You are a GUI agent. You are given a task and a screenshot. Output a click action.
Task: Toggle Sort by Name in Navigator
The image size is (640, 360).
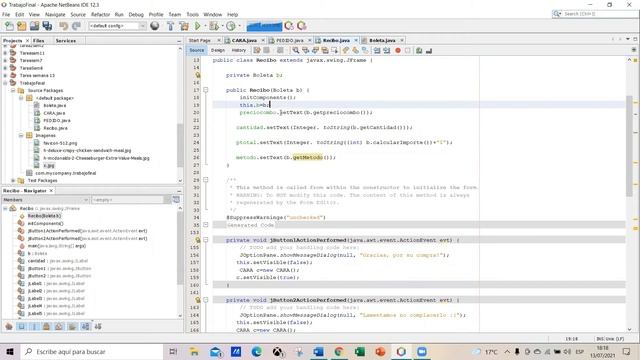pyautogui.click(x=85, y=327)
